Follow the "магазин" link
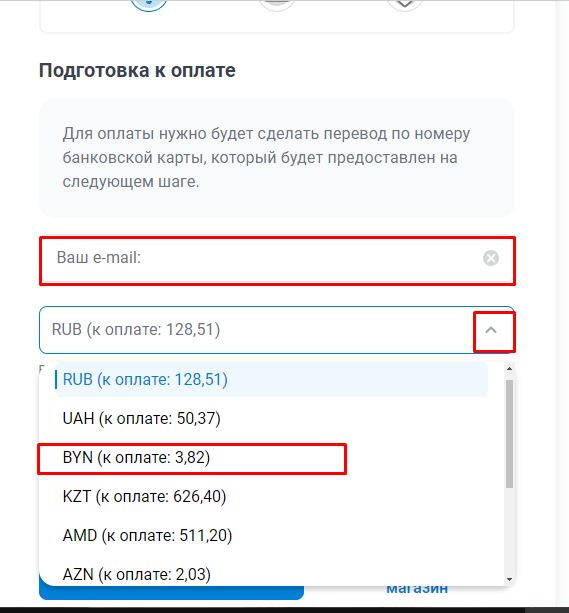The height and width of the screenshot is (613, 569). (x=417, y=589)
